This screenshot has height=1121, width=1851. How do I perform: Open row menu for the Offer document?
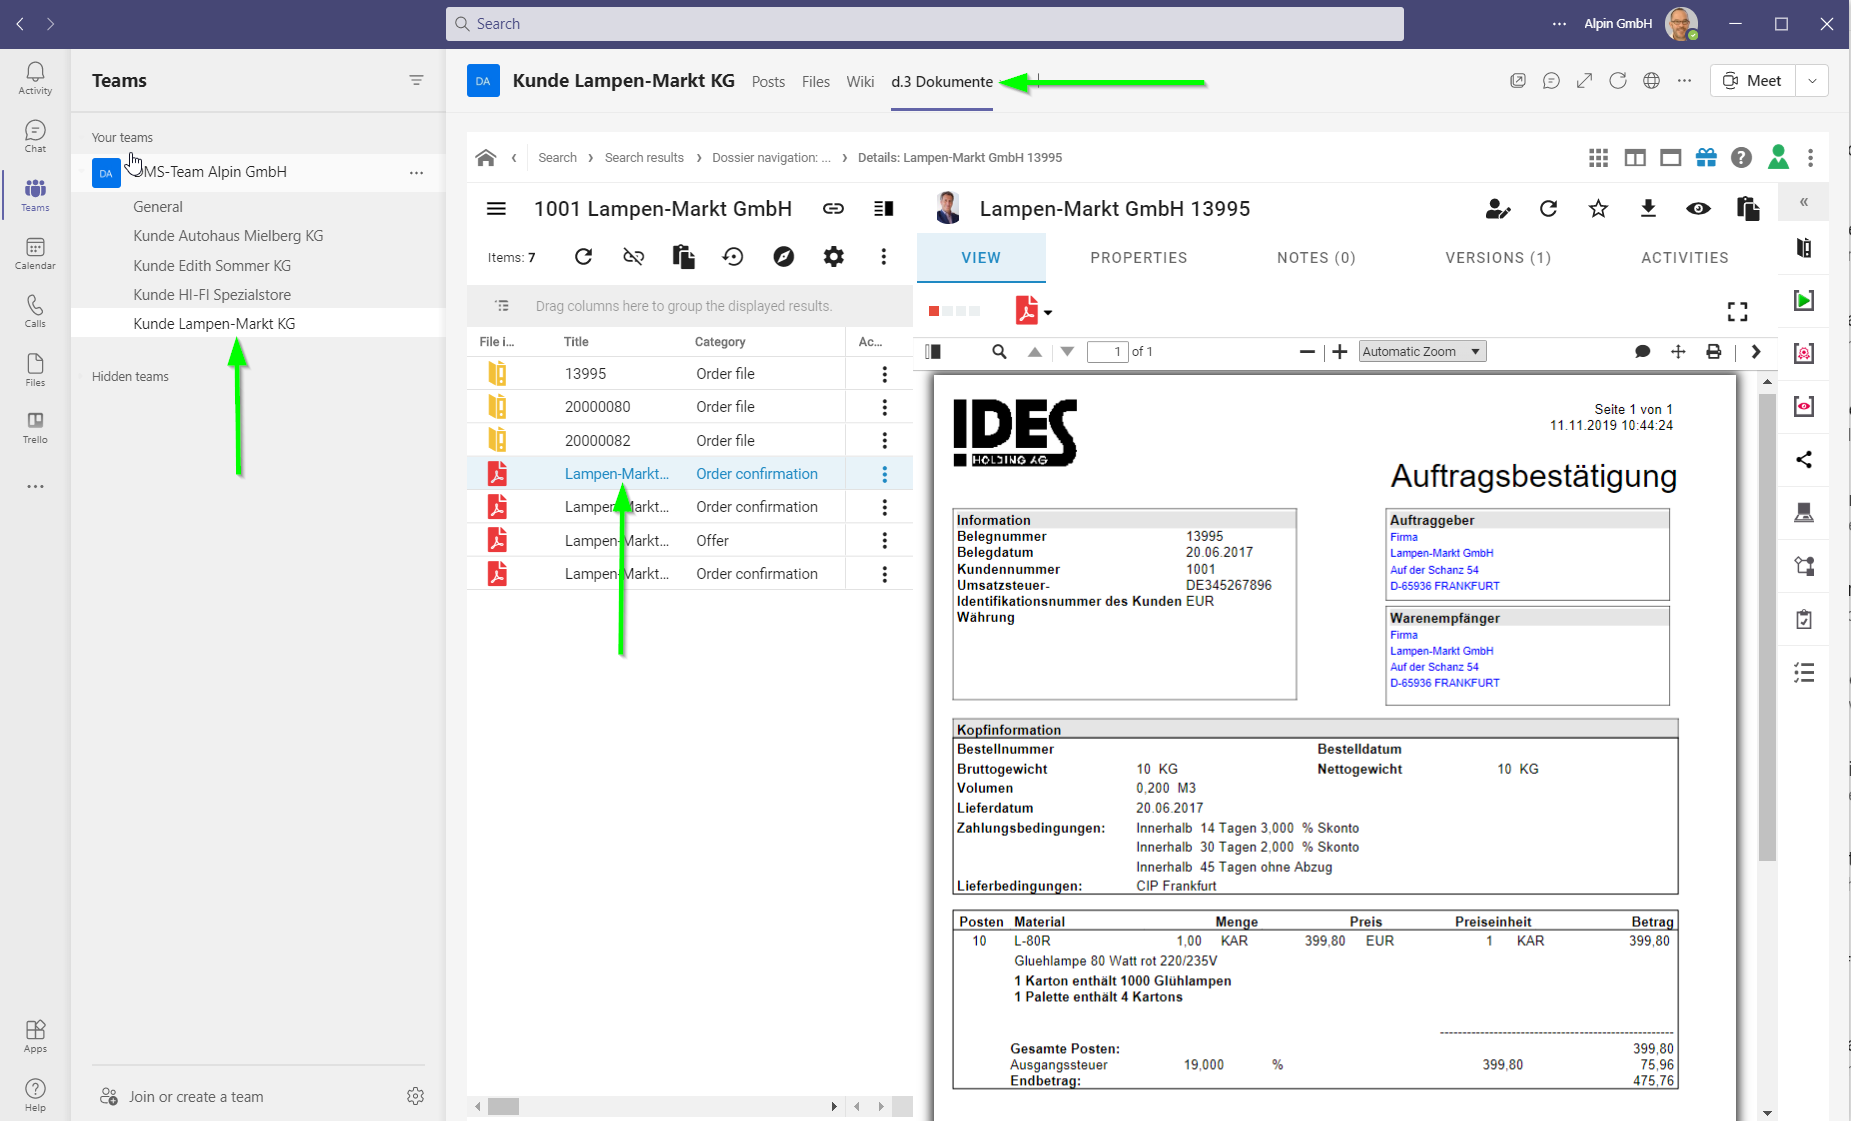884,540
